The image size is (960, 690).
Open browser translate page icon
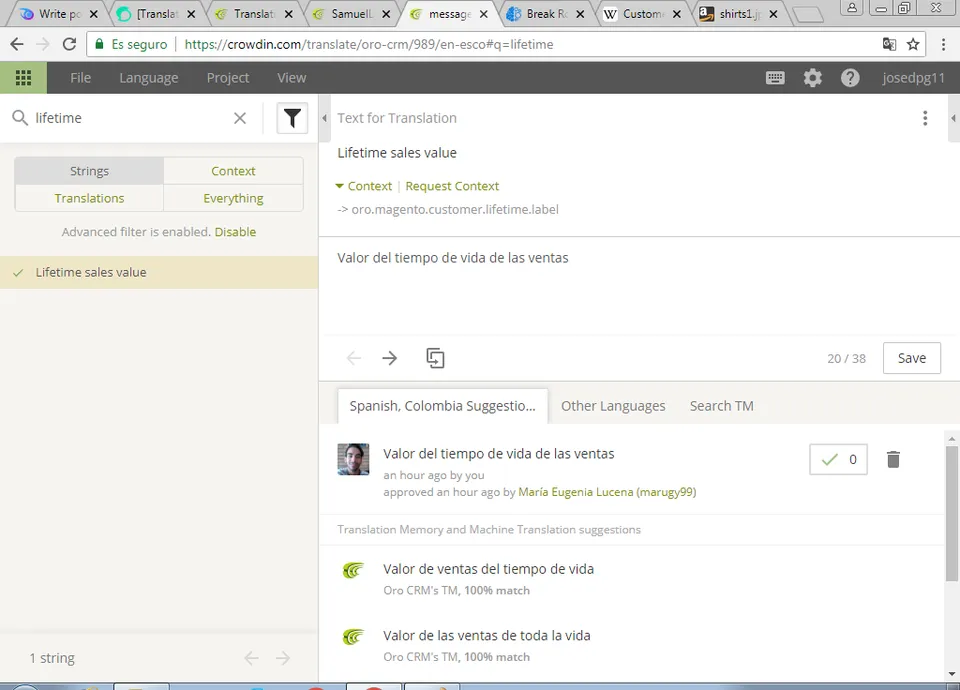pos(889,44)
